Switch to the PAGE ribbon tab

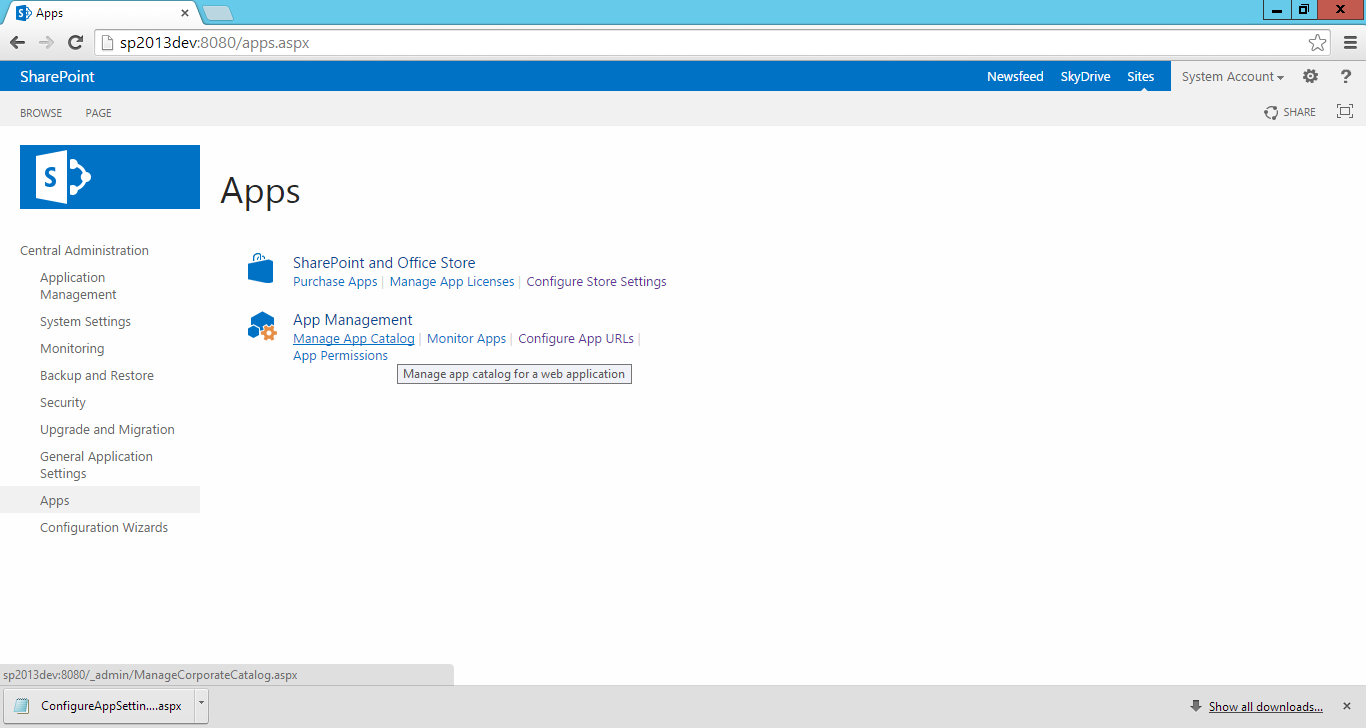coord(98,113)
